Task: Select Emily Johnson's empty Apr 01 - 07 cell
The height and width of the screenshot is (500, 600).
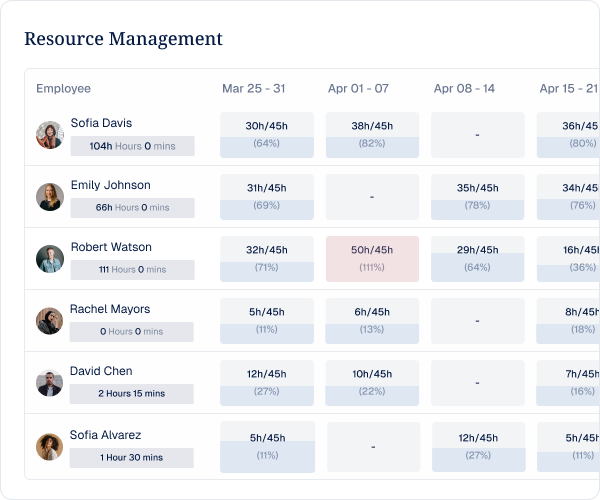Action: pyautogui.click(x=372, y=197)
